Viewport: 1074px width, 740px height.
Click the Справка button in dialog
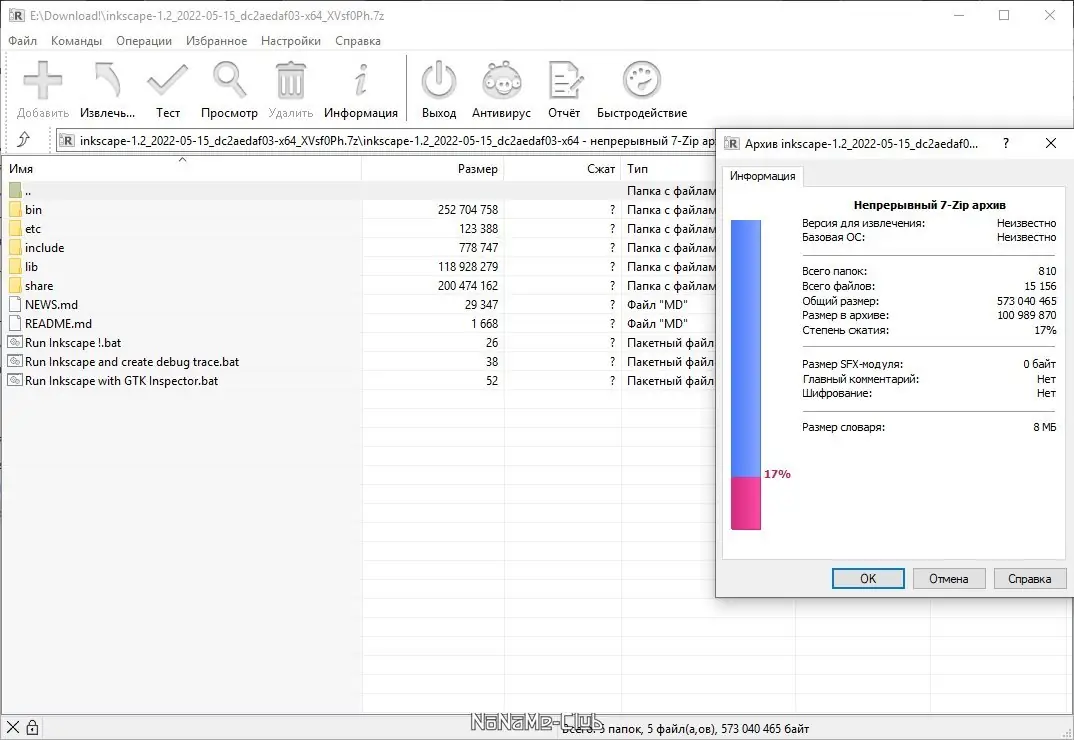pos(1029,578)
